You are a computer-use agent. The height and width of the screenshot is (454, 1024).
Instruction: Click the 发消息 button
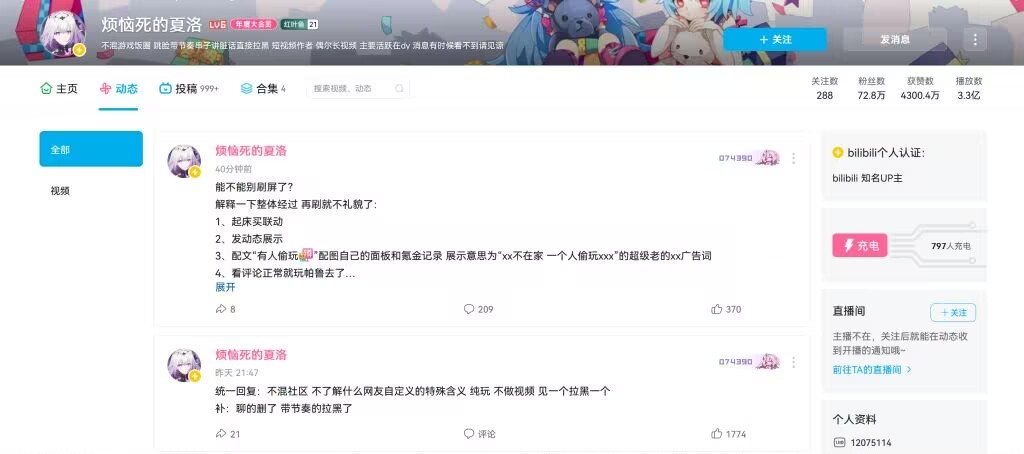[895, 39]
